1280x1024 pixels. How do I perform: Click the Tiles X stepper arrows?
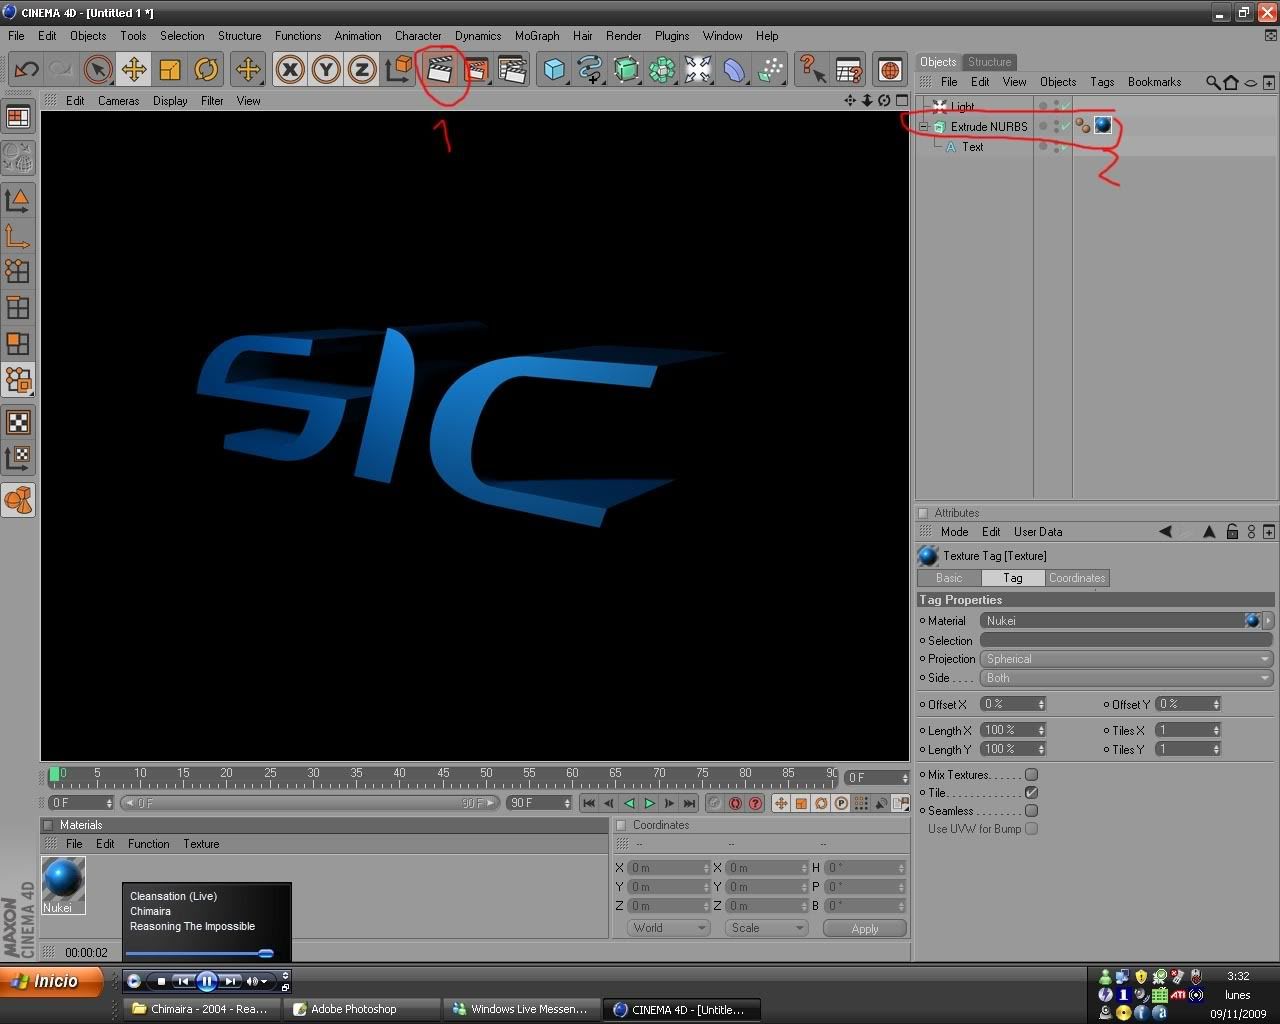pos(1216,730)
